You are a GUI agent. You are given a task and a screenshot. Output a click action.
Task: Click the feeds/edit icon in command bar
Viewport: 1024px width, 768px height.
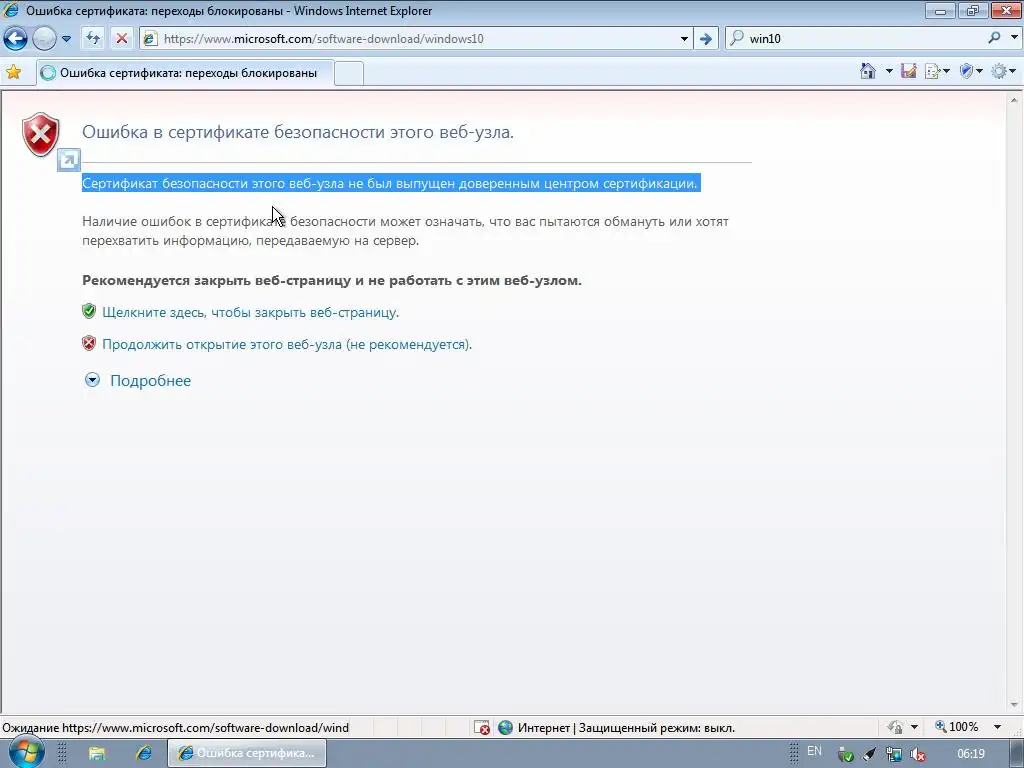[908, 71]
